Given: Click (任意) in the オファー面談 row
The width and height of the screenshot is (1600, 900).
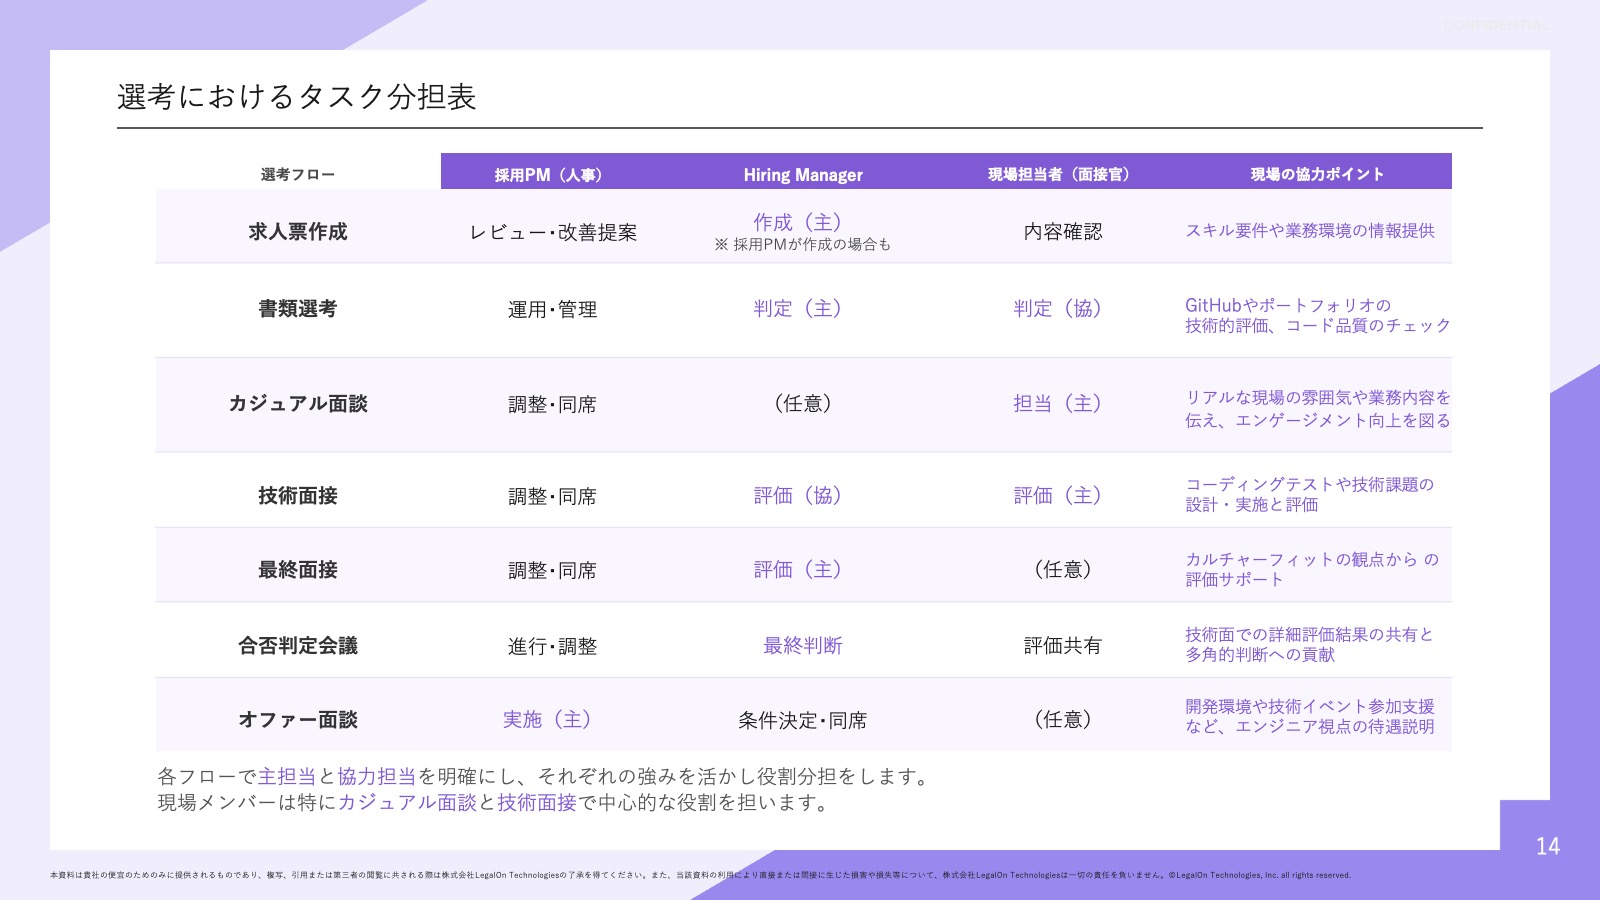Looking at the screenshot, I should (x=1063, y=720).
